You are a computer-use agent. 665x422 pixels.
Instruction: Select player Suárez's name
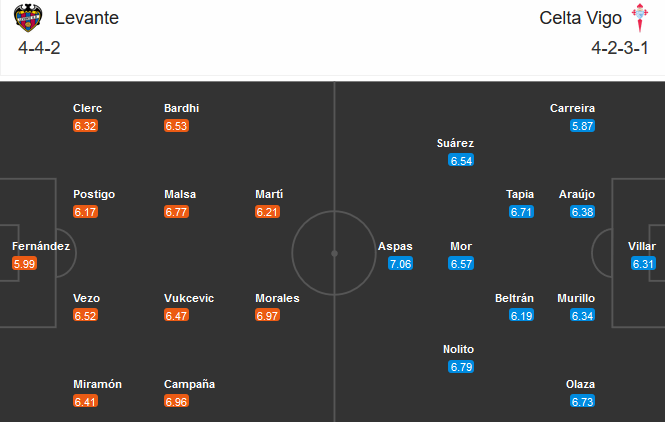pyautogui.click(x=456, y=143)
